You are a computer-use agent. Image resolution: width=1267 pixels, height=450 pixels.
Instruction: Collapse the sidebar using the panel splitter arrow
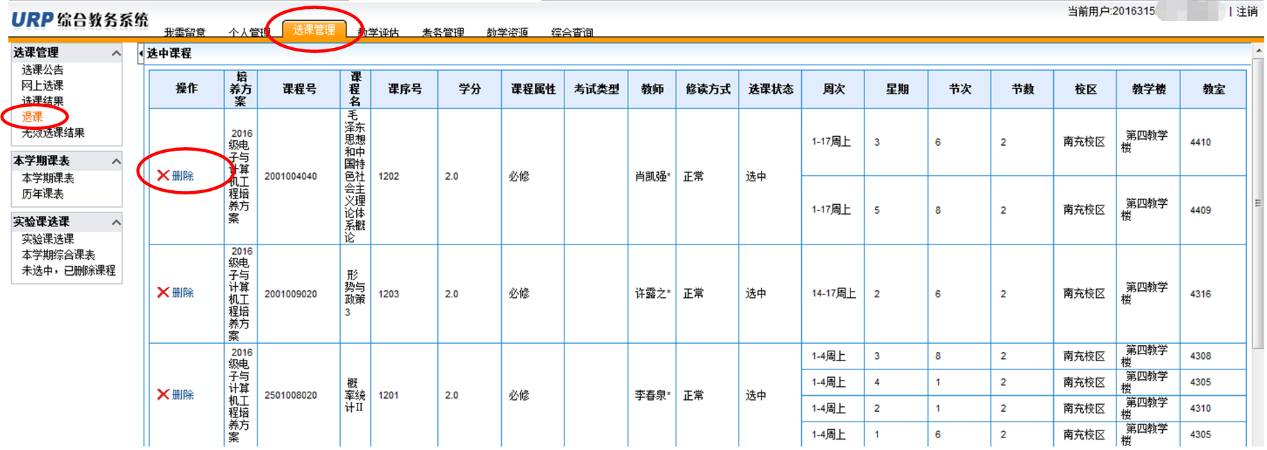click(x=140, y=54)
